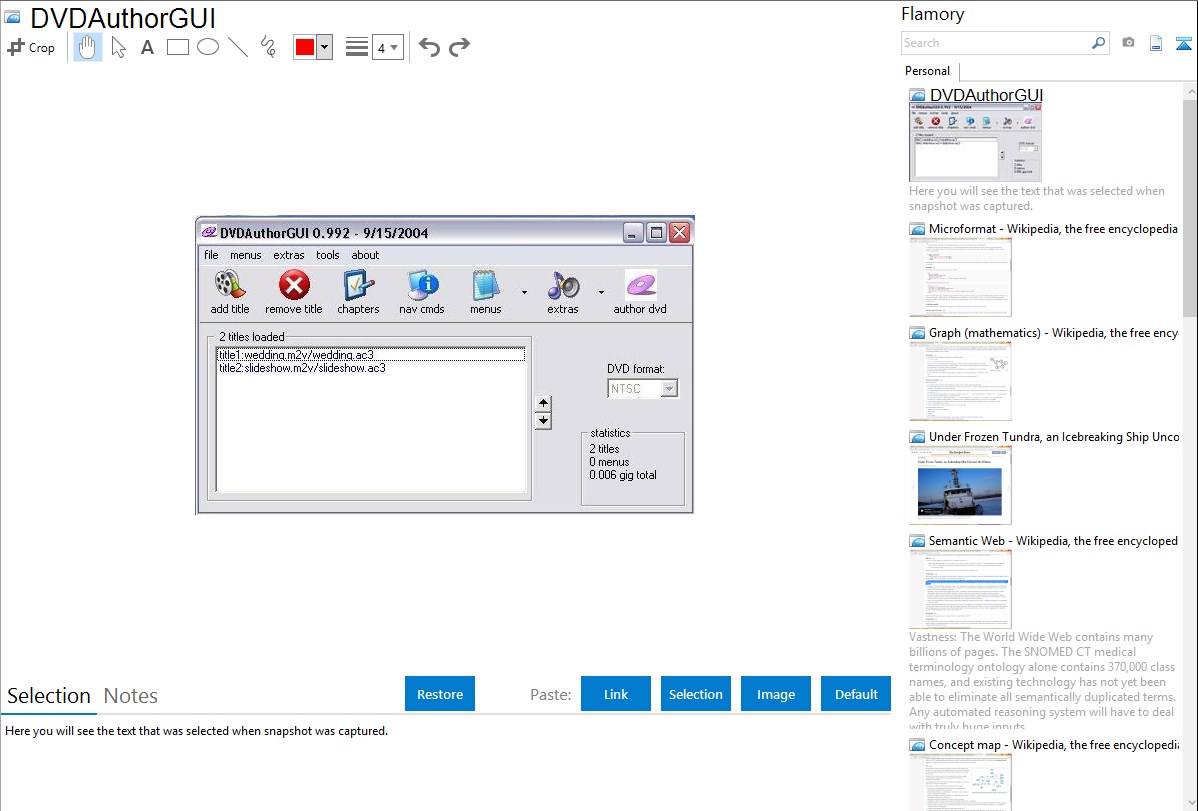Open the menus menu in menu bar

[246, 255]
